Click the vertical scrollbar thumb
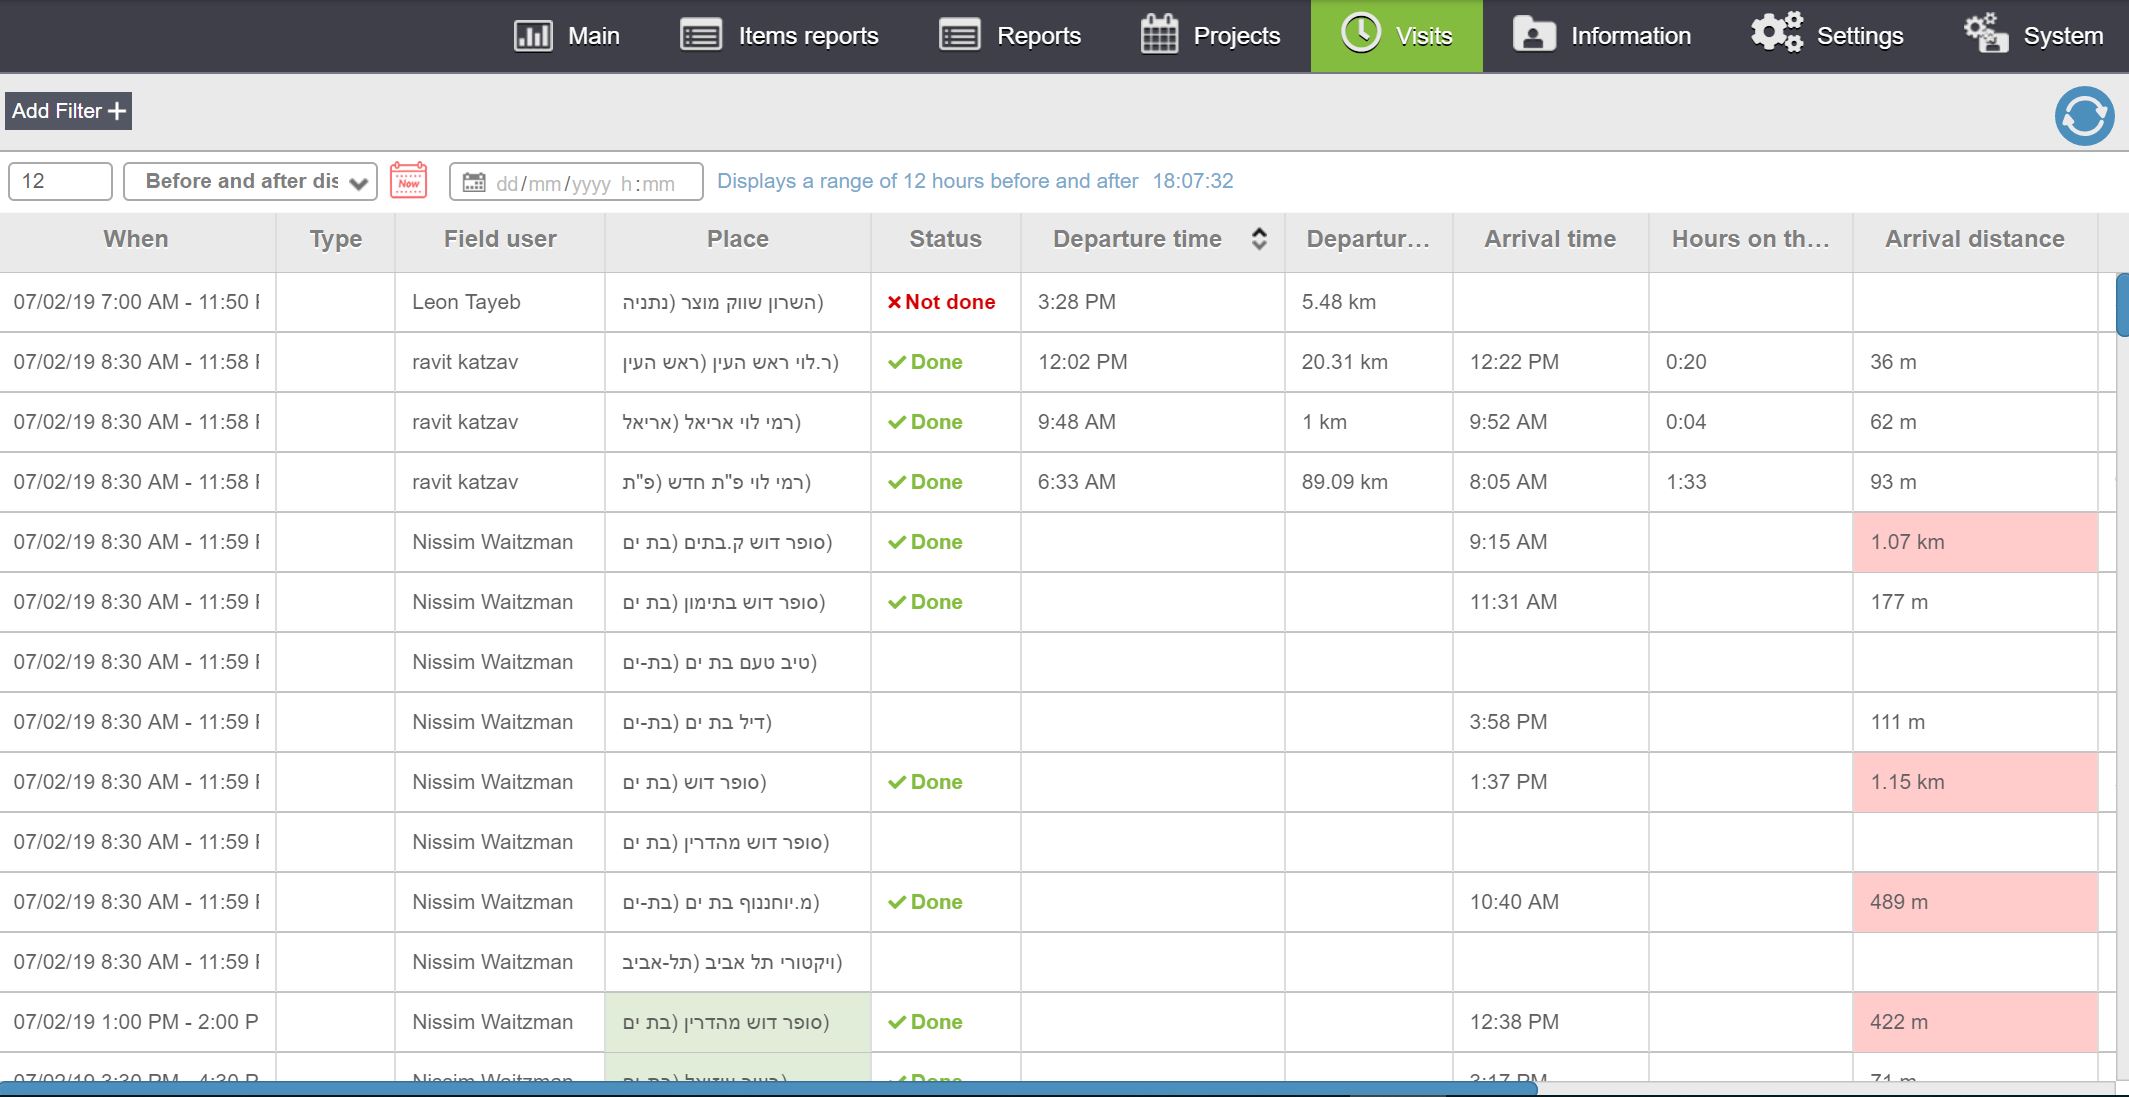 (2122, 305)
